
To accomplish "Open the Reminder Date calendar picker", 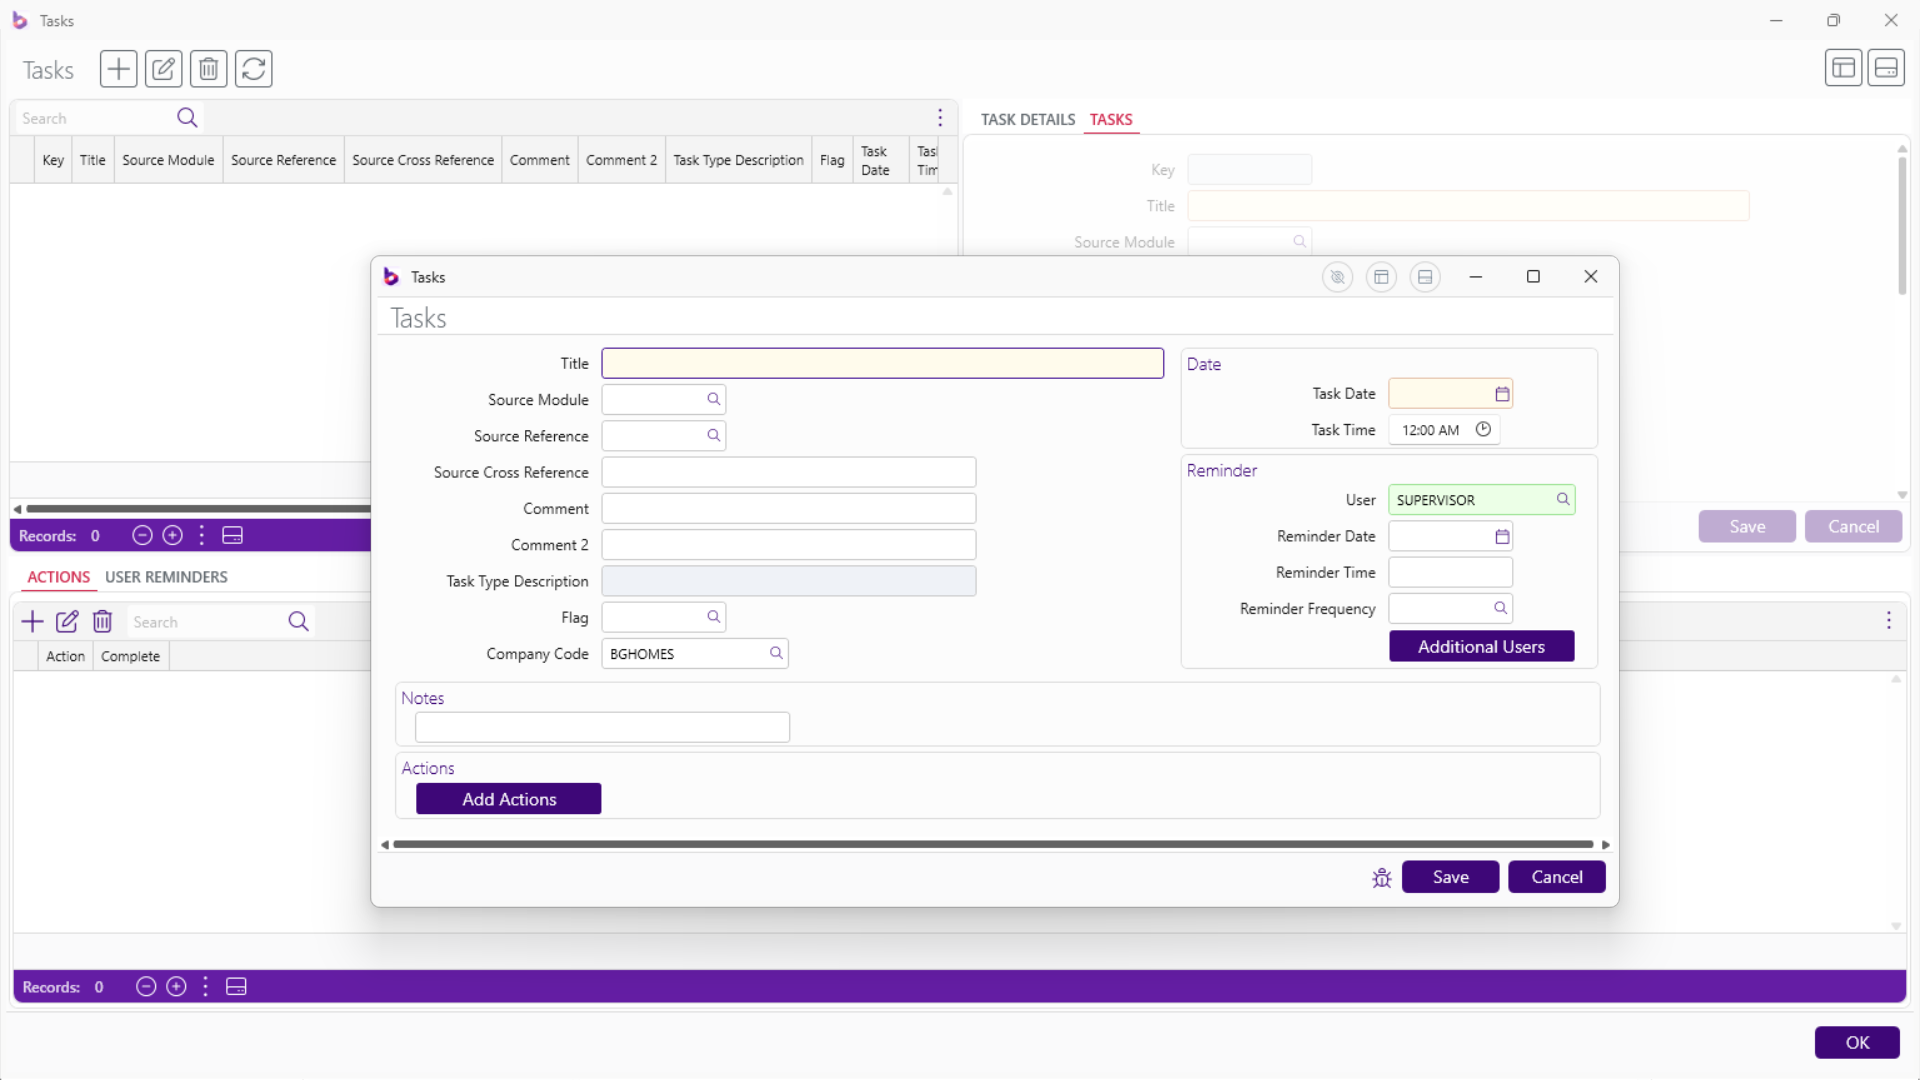I will pyautogui.click(x=1501, y=537).
